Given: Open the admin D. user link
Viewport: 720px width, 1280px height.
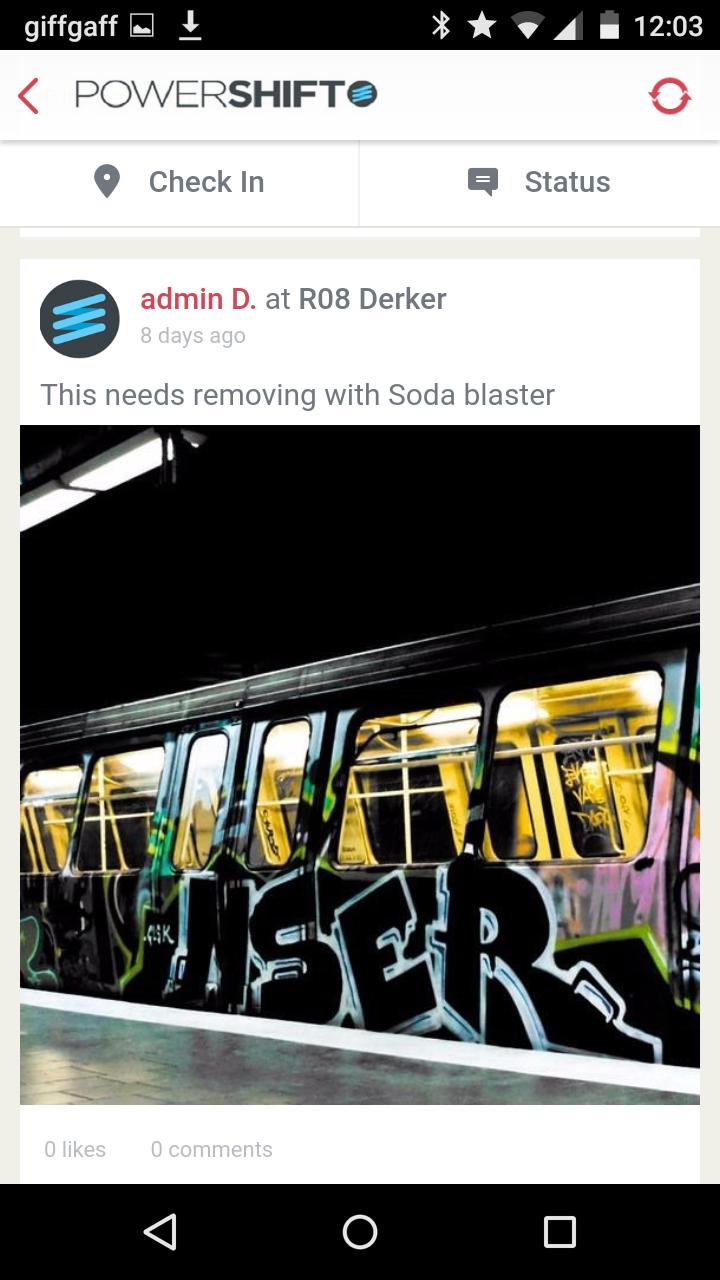Looking at the screenshot, I should point(198,299).
